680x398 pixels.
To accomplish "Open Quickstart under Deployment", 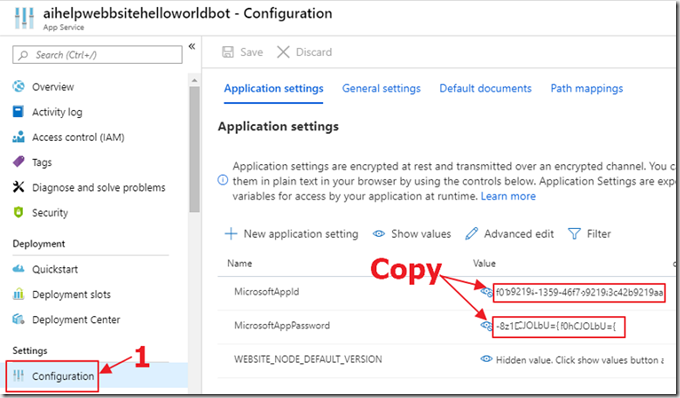I will pos(45,269).
